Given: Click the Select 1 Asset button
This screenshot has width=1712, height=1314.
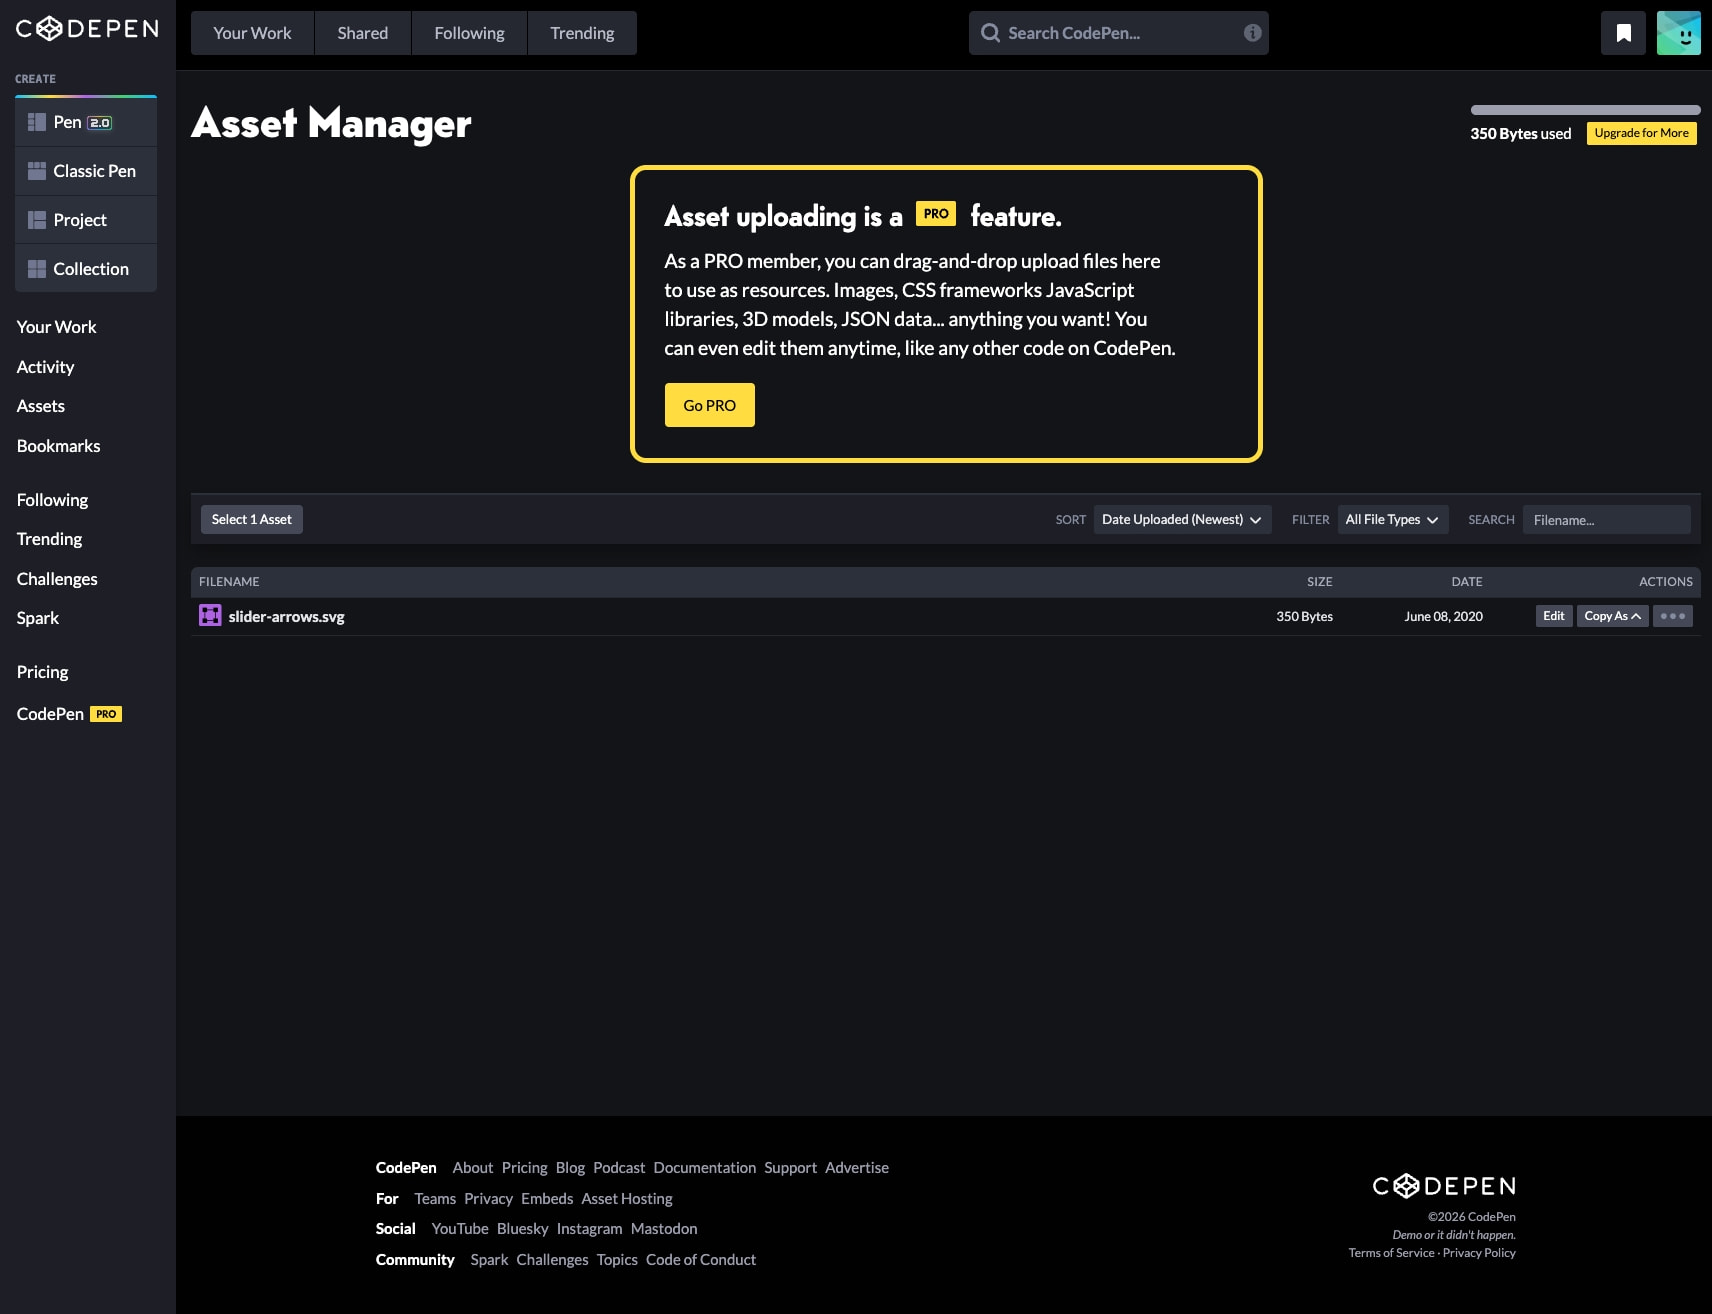Looking at the screenshot, I should click(252, 519).
